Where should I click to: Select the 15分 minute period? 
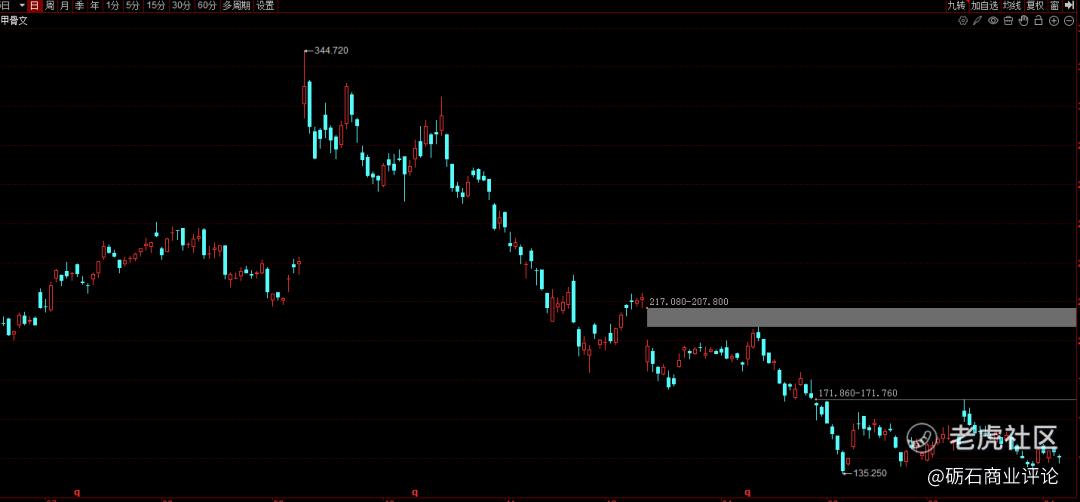tap(156, 6)
